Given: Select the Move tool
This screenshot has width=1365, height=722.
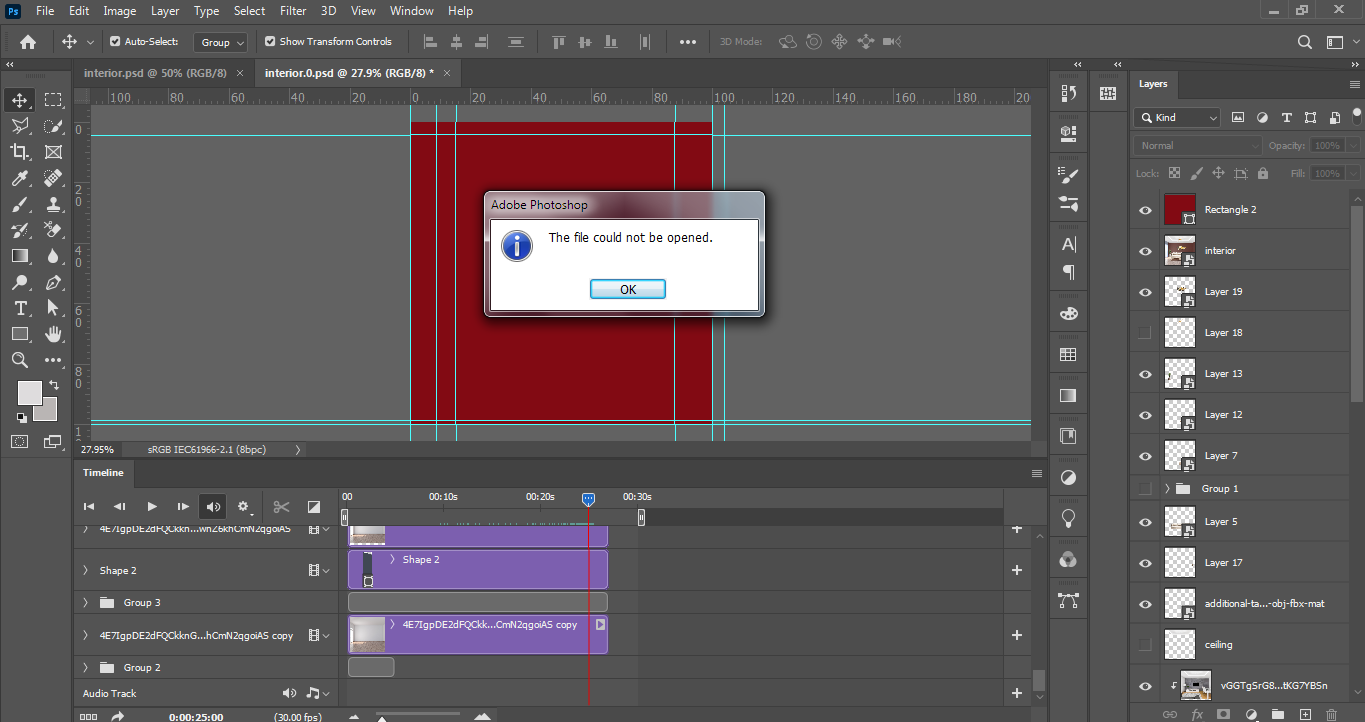Looking at the screenshot, I should point(21,100).
